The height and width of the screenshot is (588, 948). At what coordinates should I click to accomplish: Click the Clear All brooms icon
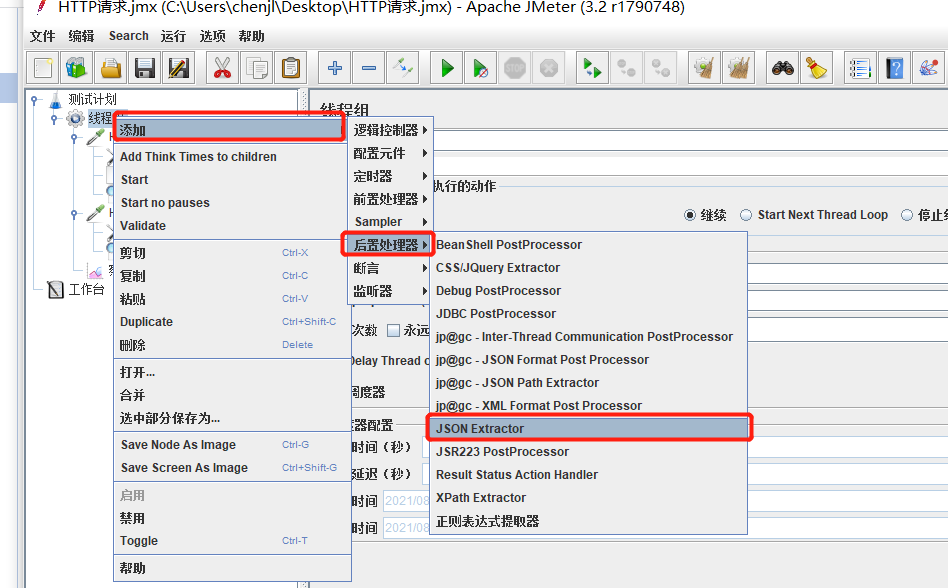point(739,68)
